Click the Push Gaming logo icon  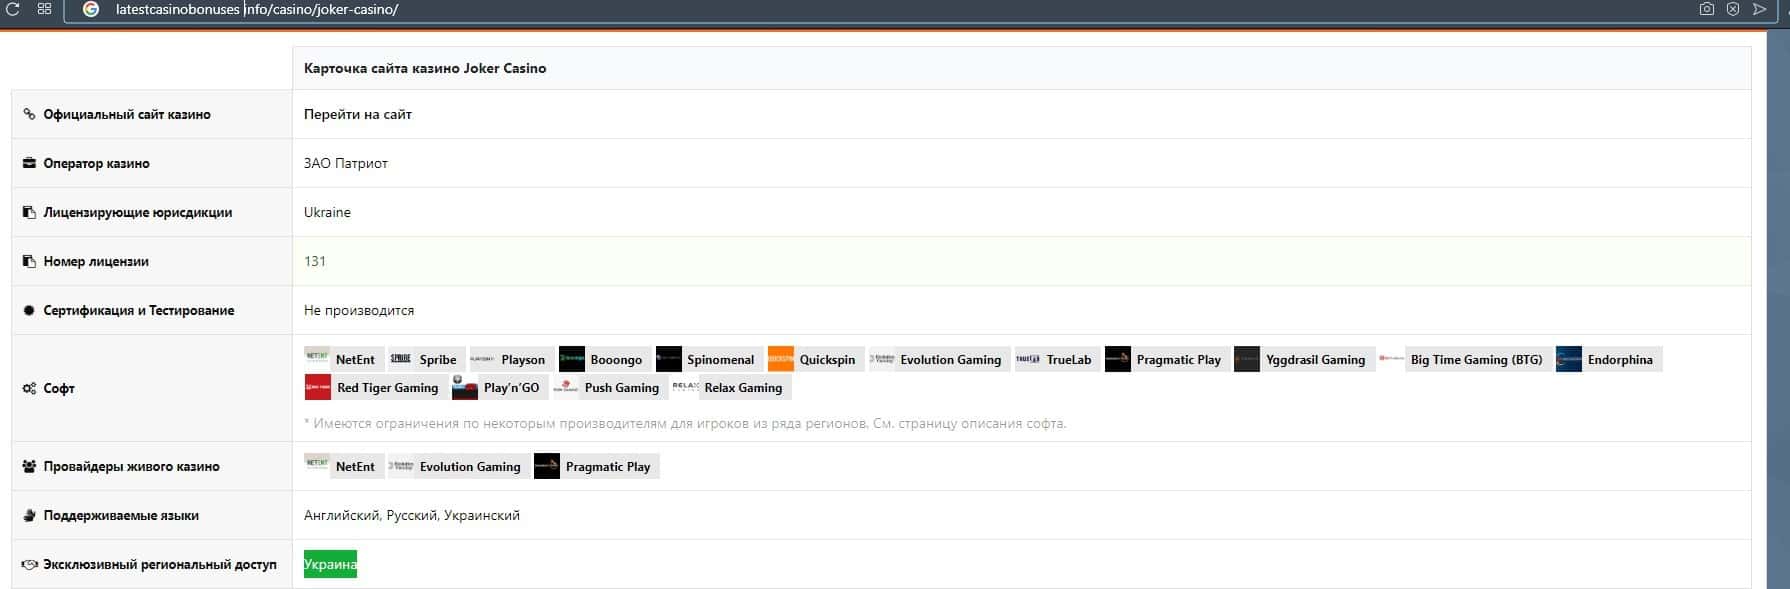pyautogui.click(x=566, y=387)
